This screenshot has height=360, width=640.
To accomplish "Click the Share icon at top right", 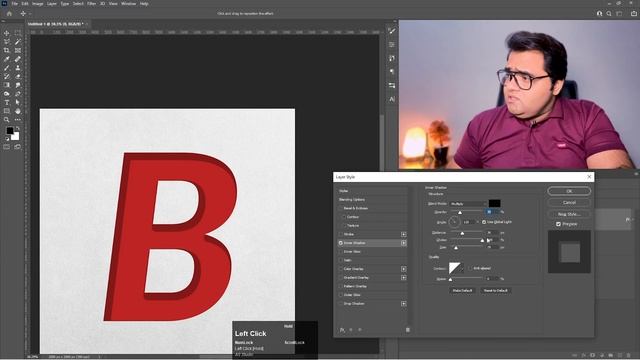I will (x=634, y=13).
